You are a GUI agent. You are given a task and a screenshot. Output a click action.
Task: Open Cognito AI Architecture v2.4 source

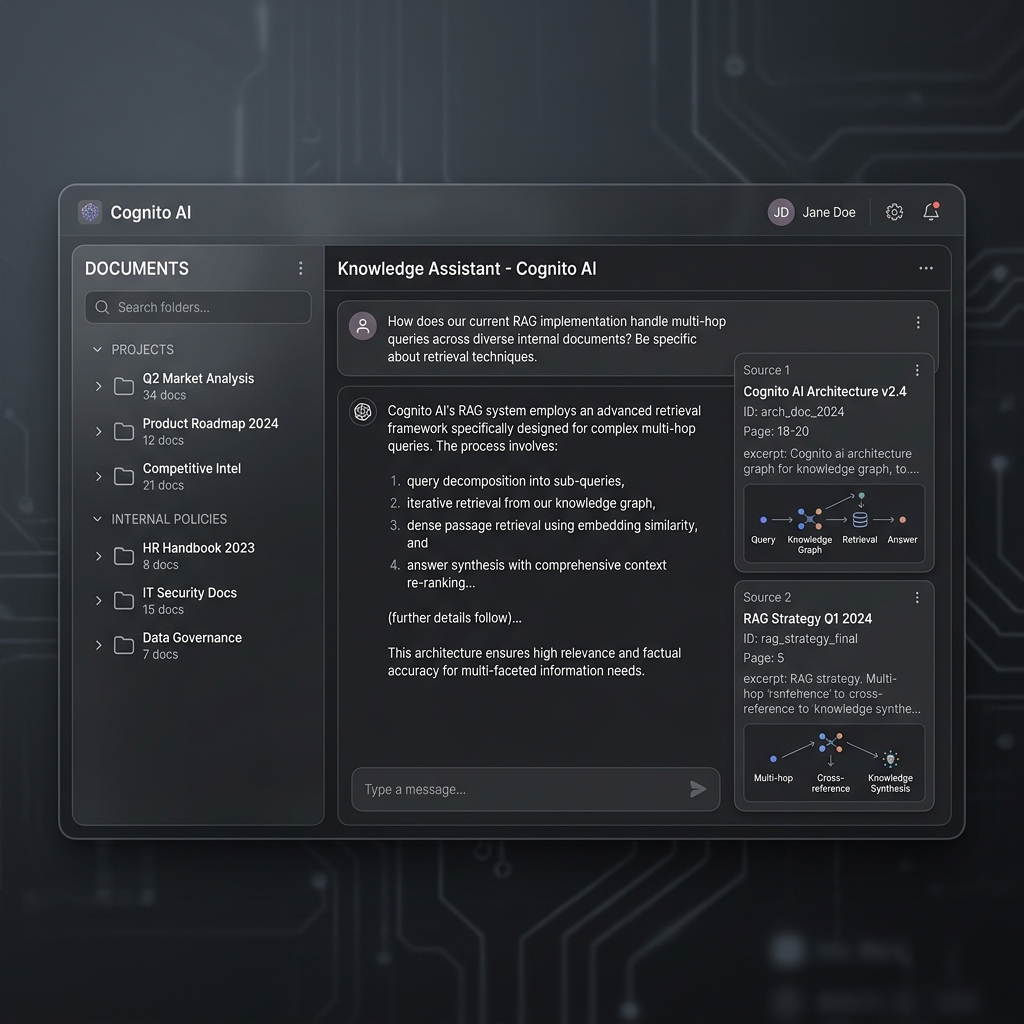coord(825,391)
